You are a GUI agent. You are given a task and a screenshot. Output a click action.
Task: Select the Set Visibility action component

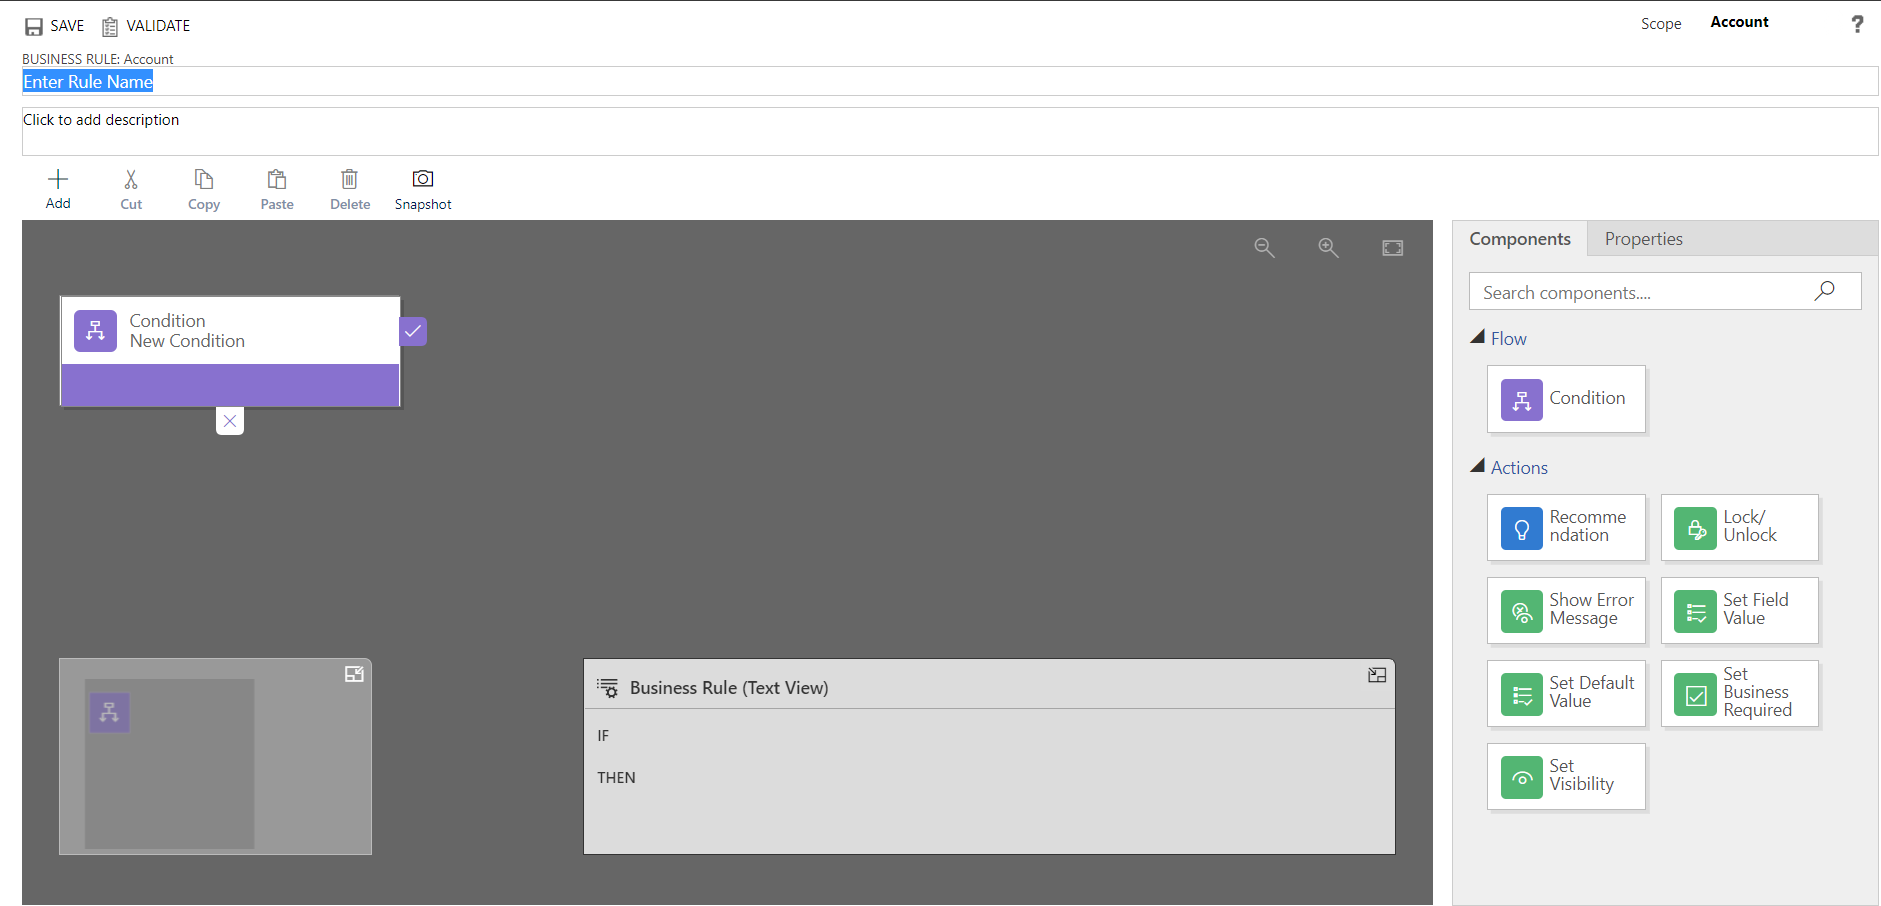[1565, 776]
